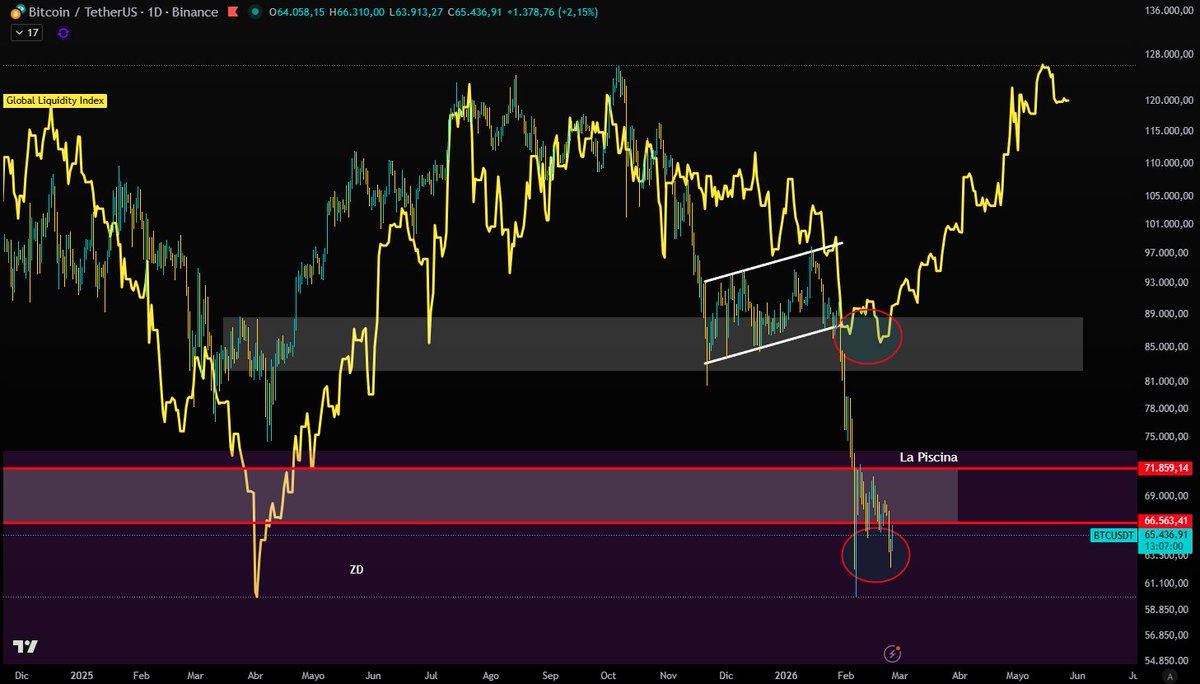
Task: Click the 2026 label on time axis
Action: [784, 675]
